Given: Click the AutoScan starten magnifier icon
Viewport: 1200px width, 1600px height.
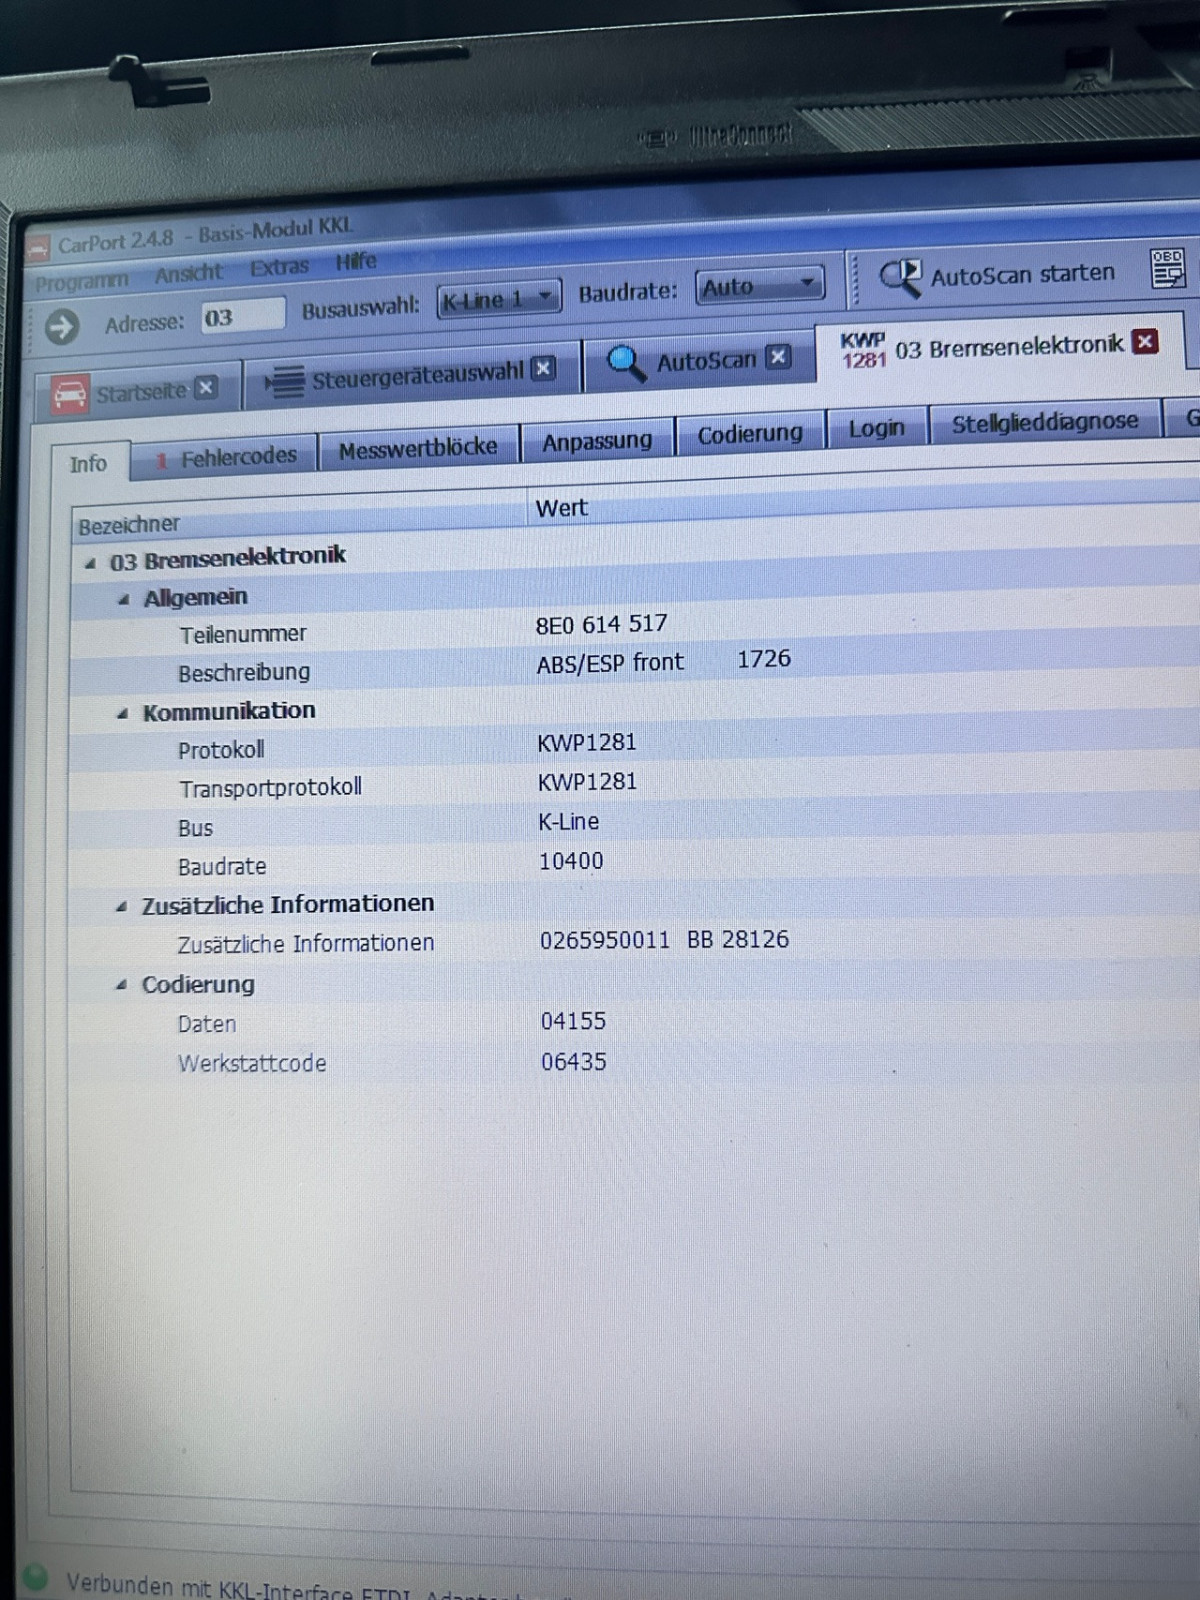Looking at the screenshot, I should pos(900,277).
